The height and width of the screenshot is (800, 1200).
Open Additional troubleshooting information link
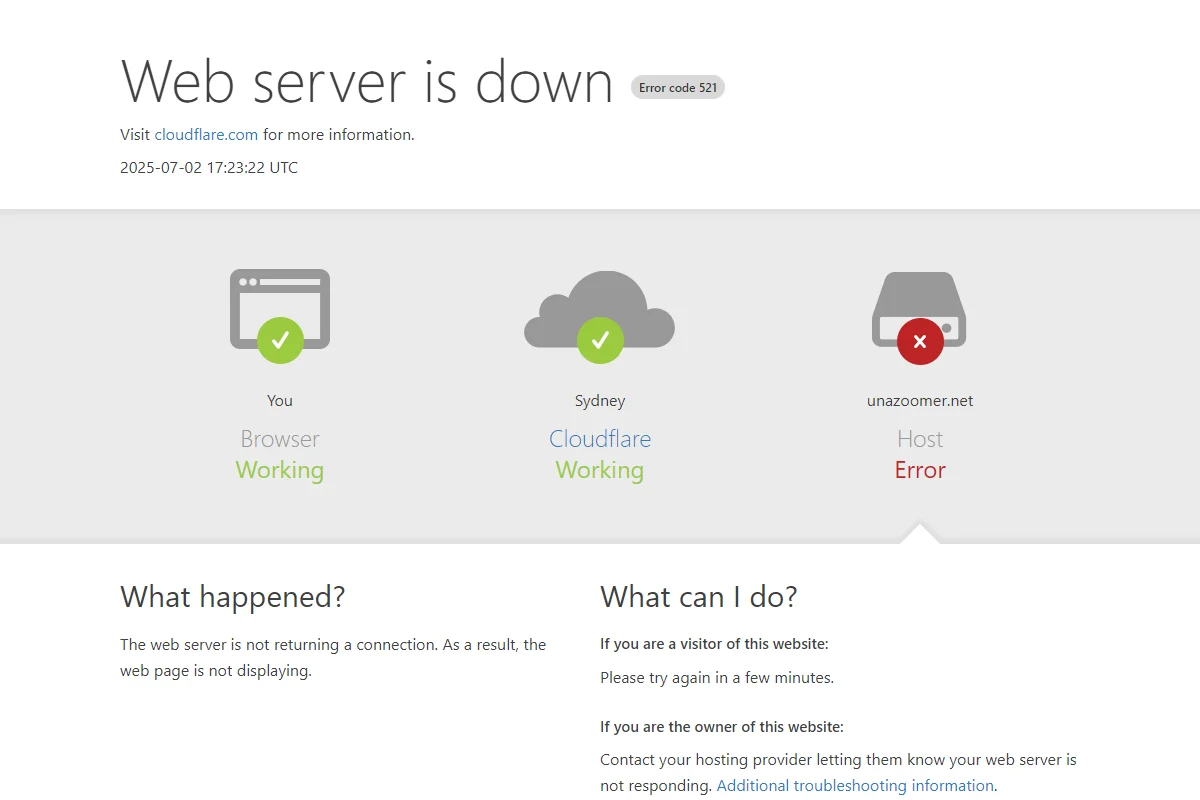tap(855, 786)
